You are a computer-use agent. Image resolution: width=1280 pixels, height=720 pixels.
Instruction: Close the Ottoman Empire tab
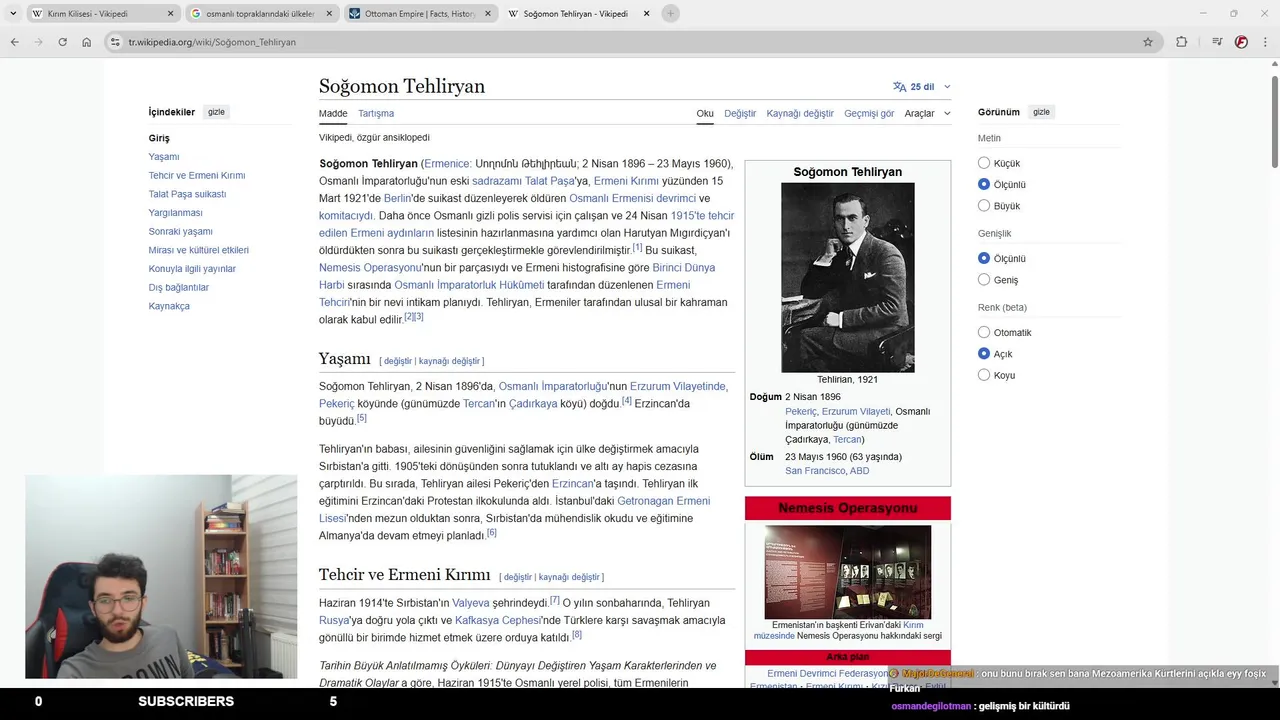487,14
